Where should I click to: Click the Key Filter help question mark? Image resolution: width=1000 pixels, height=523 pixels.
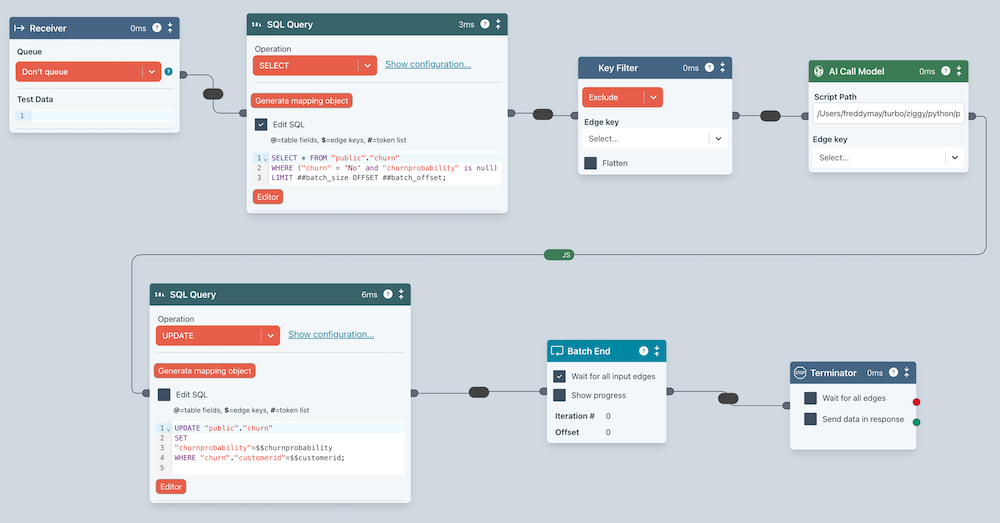coord(709,68)
